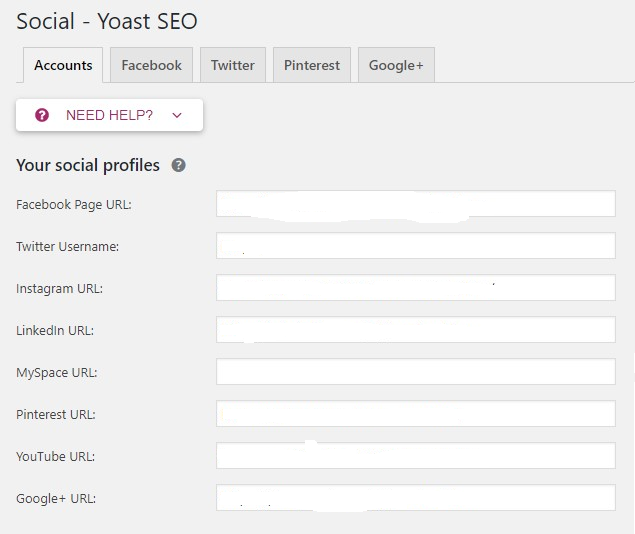
Task: Open help icon beside Your social profiles
Action: pyautogui.click(x=179, y=165)
